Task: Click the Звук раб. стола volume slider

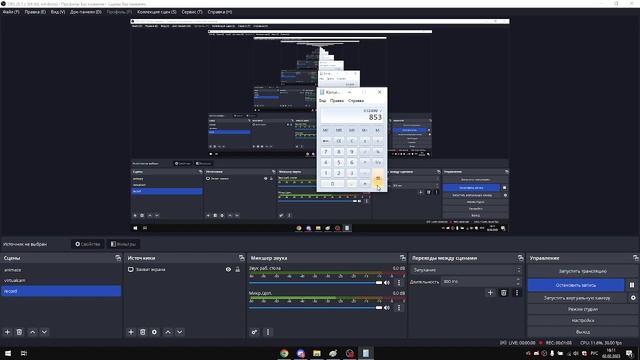Action: pos(316,282)
